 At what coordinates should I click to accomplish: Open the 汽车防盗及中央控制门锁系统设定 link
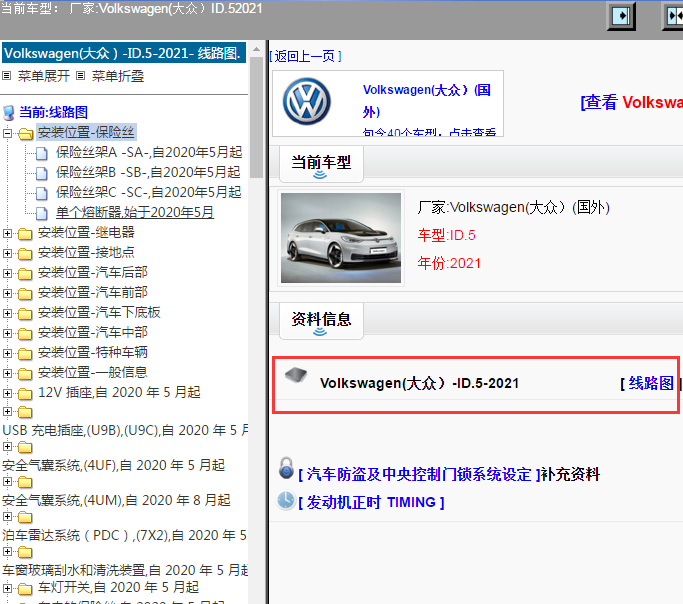[x=419, y=474]
